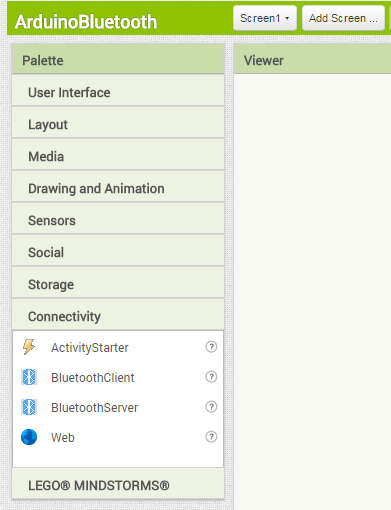This screenshot has width=391, height=510.
Task: Expand the Layout palette section
Action: (x=118, y=123)
